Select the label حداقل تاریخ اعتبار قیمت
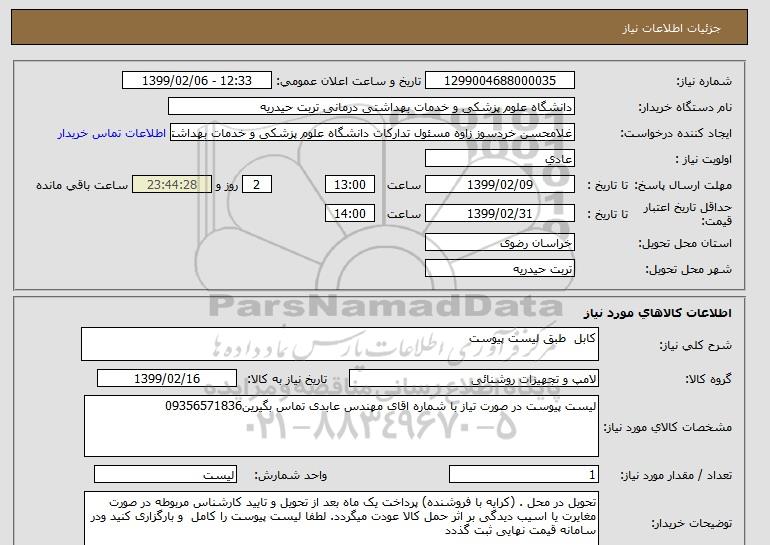 [688, 214]
